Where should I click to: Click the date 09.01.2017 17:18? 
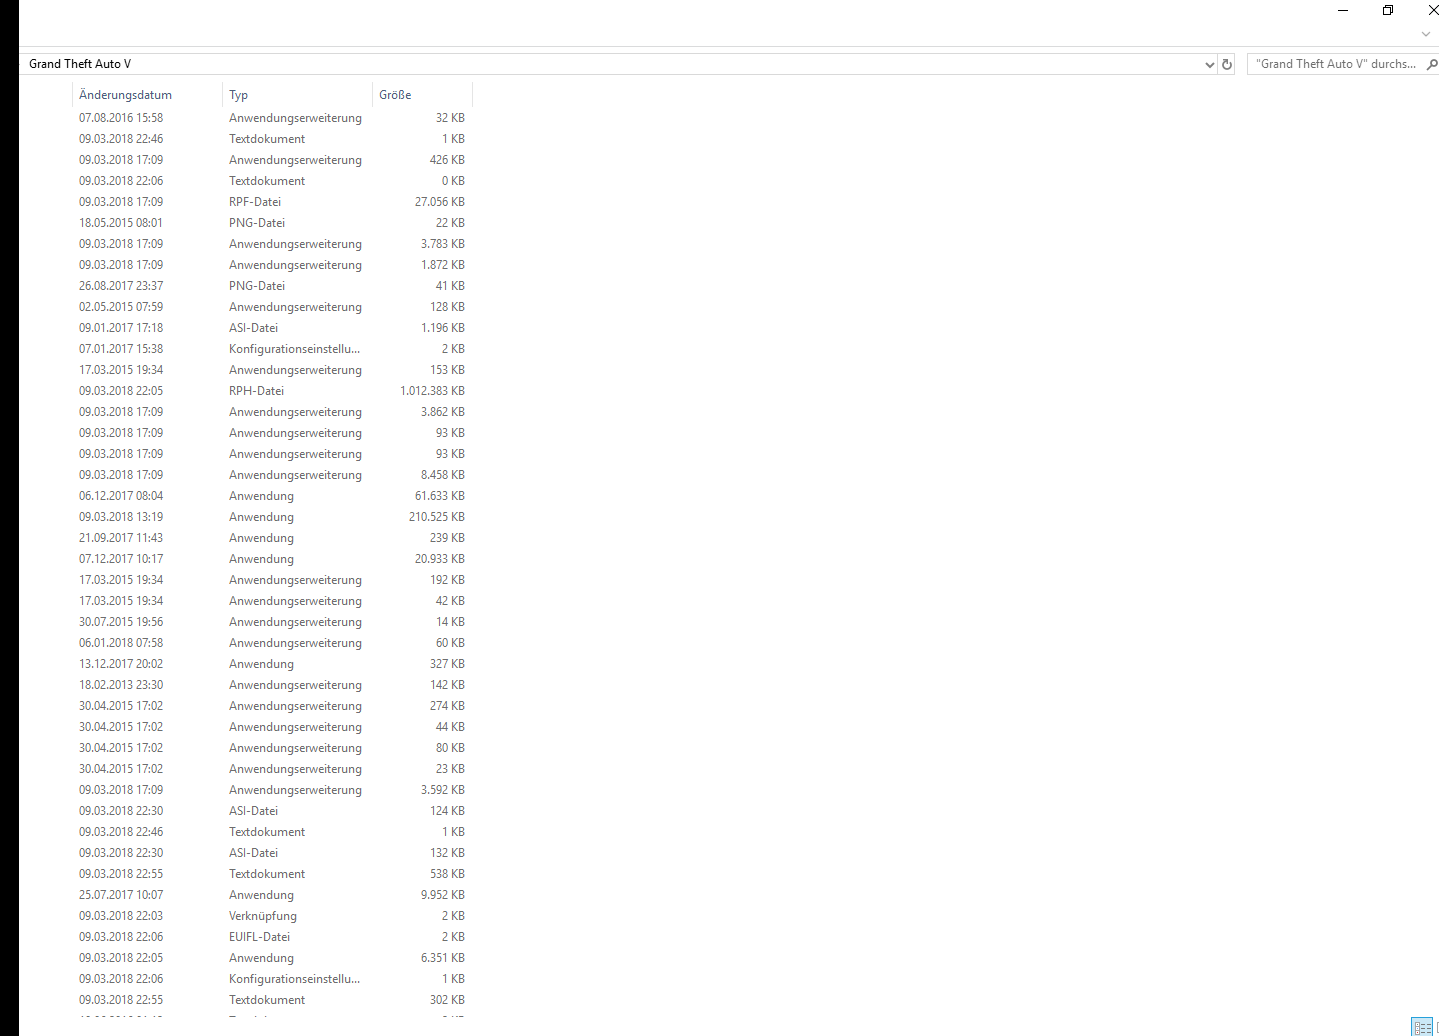coord(121,328)
